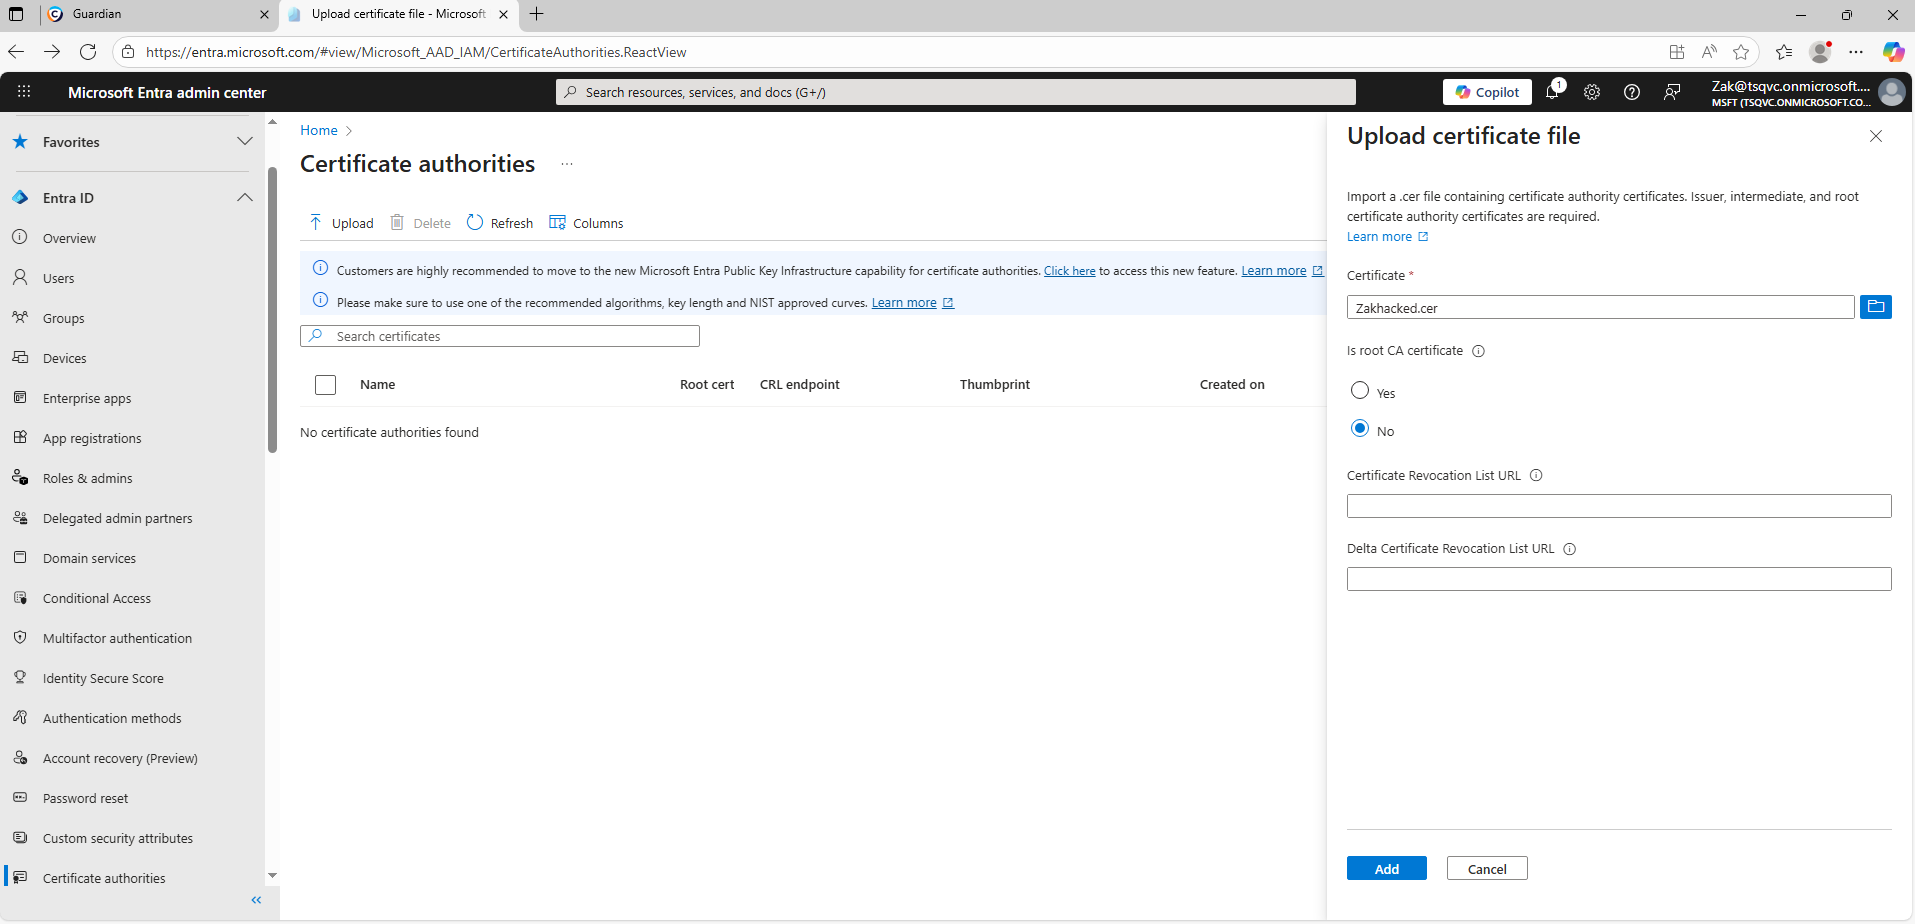Open the feedback icon in header
The image size is (1915, 924).
point(1672,92)
